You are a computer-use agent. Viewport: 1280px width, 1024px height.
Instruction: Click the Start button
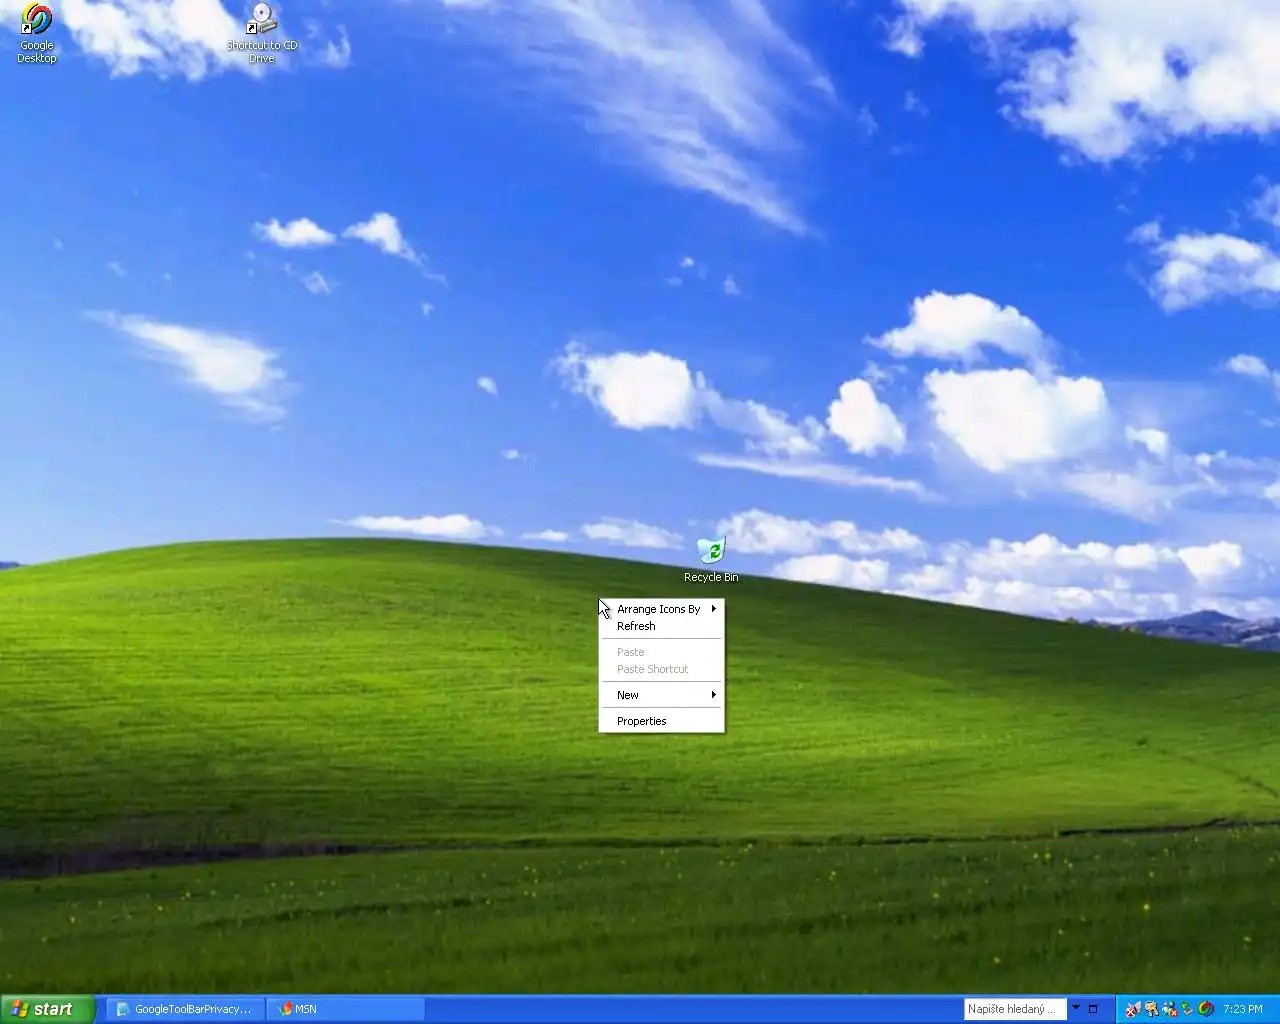(x=47, y=1009)
